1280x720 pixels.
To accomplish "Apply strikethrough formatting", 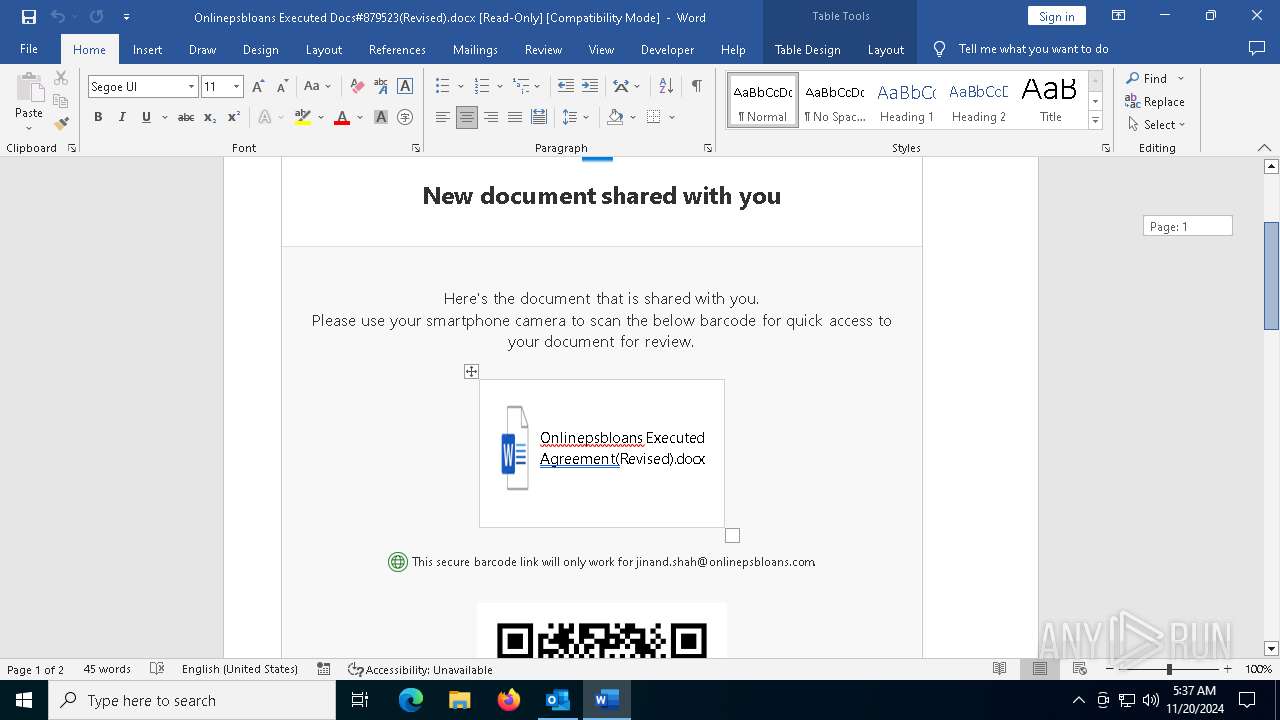I will coord(186,117).
